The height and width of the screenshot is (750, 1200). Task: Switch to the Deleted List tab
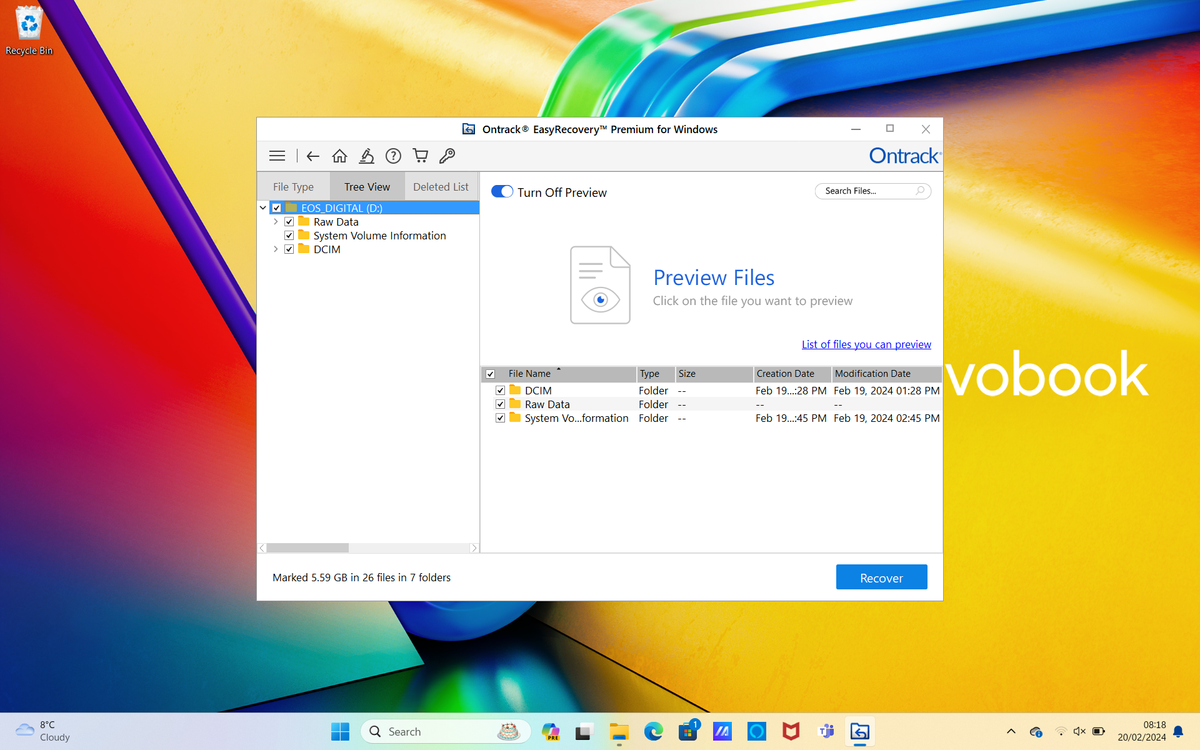pyautogui.click(x=440, y=186)
